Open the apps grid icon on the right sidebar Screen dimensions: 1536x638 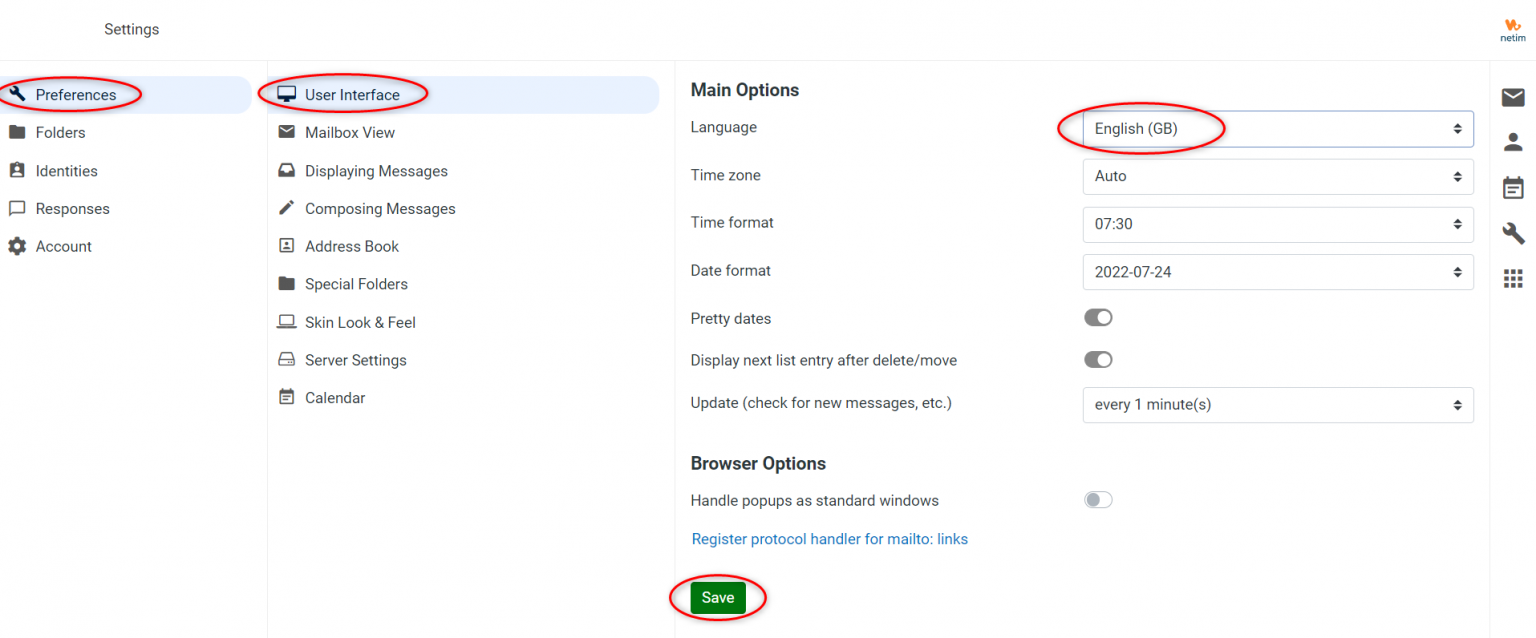(1513, 278)
